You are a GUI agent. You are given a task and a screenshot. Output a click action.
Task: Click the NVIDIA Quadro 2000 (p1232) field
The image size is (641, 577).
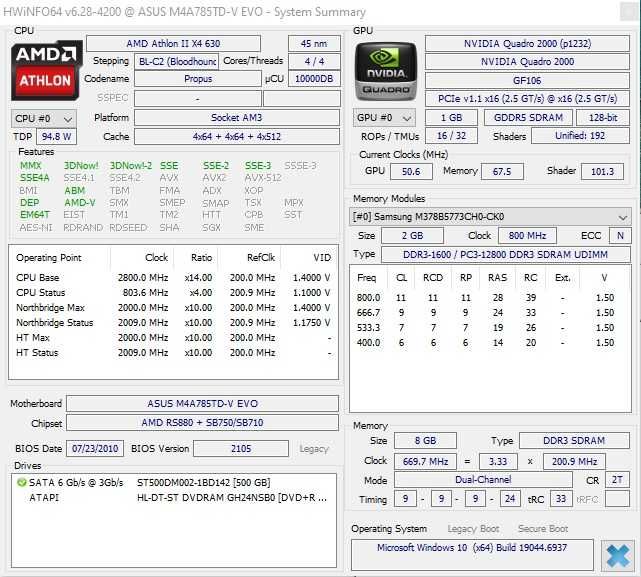[527, 44]
